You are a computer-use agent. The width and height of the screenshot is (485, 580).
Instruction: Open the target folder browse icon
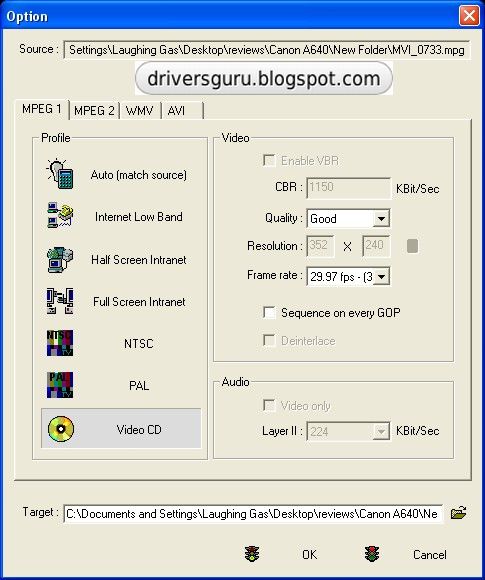pos(459,513)
